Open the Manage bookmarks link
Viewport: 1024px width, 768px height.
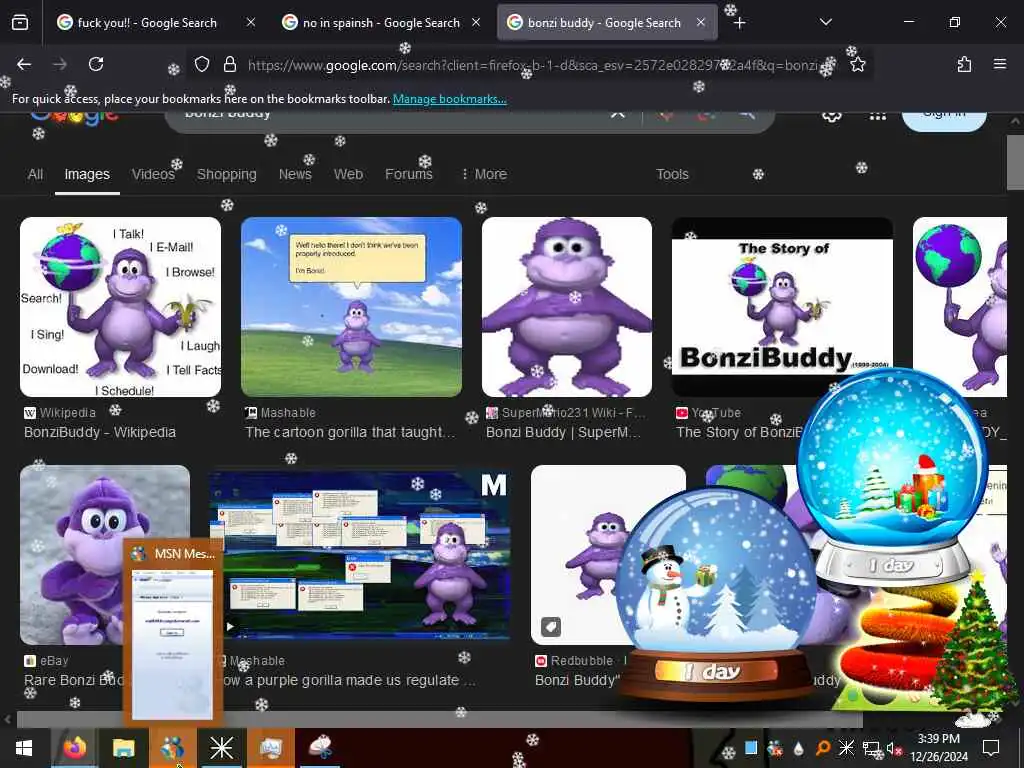pos(449,99)
